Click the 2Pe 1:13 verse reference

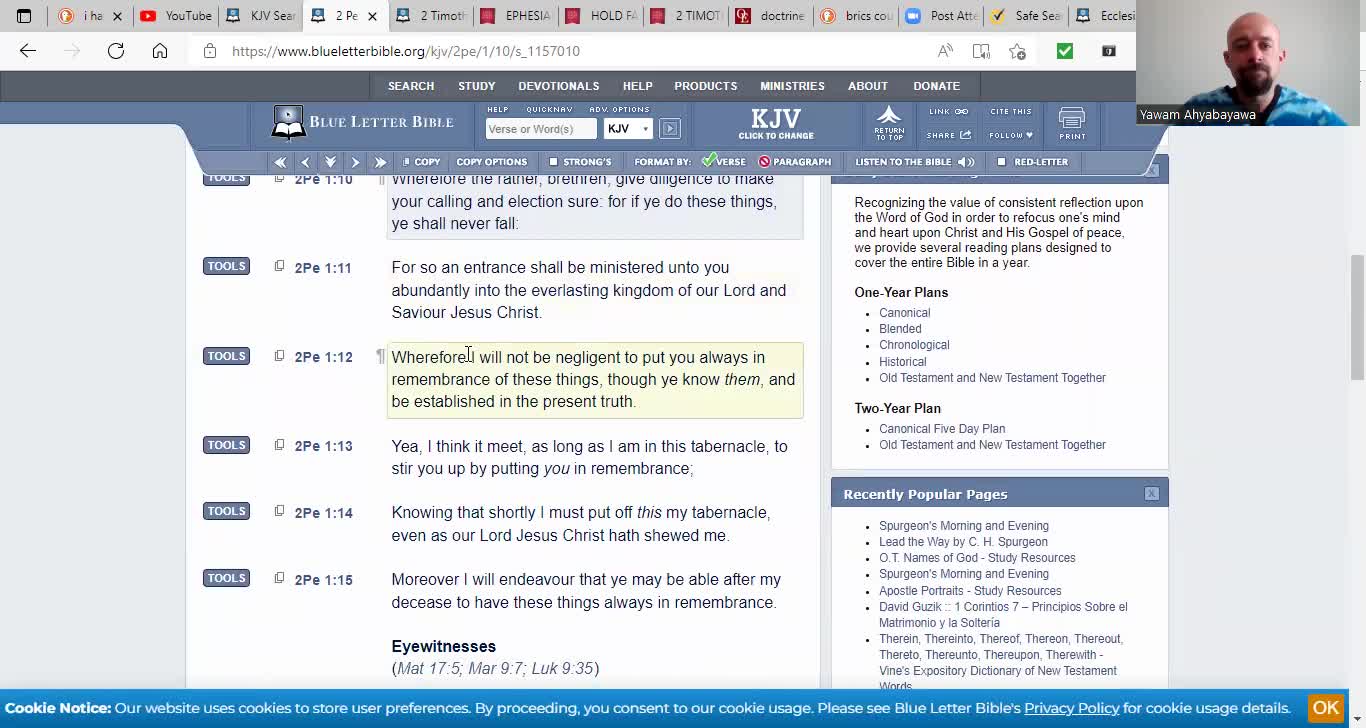(x=323, y=446)
